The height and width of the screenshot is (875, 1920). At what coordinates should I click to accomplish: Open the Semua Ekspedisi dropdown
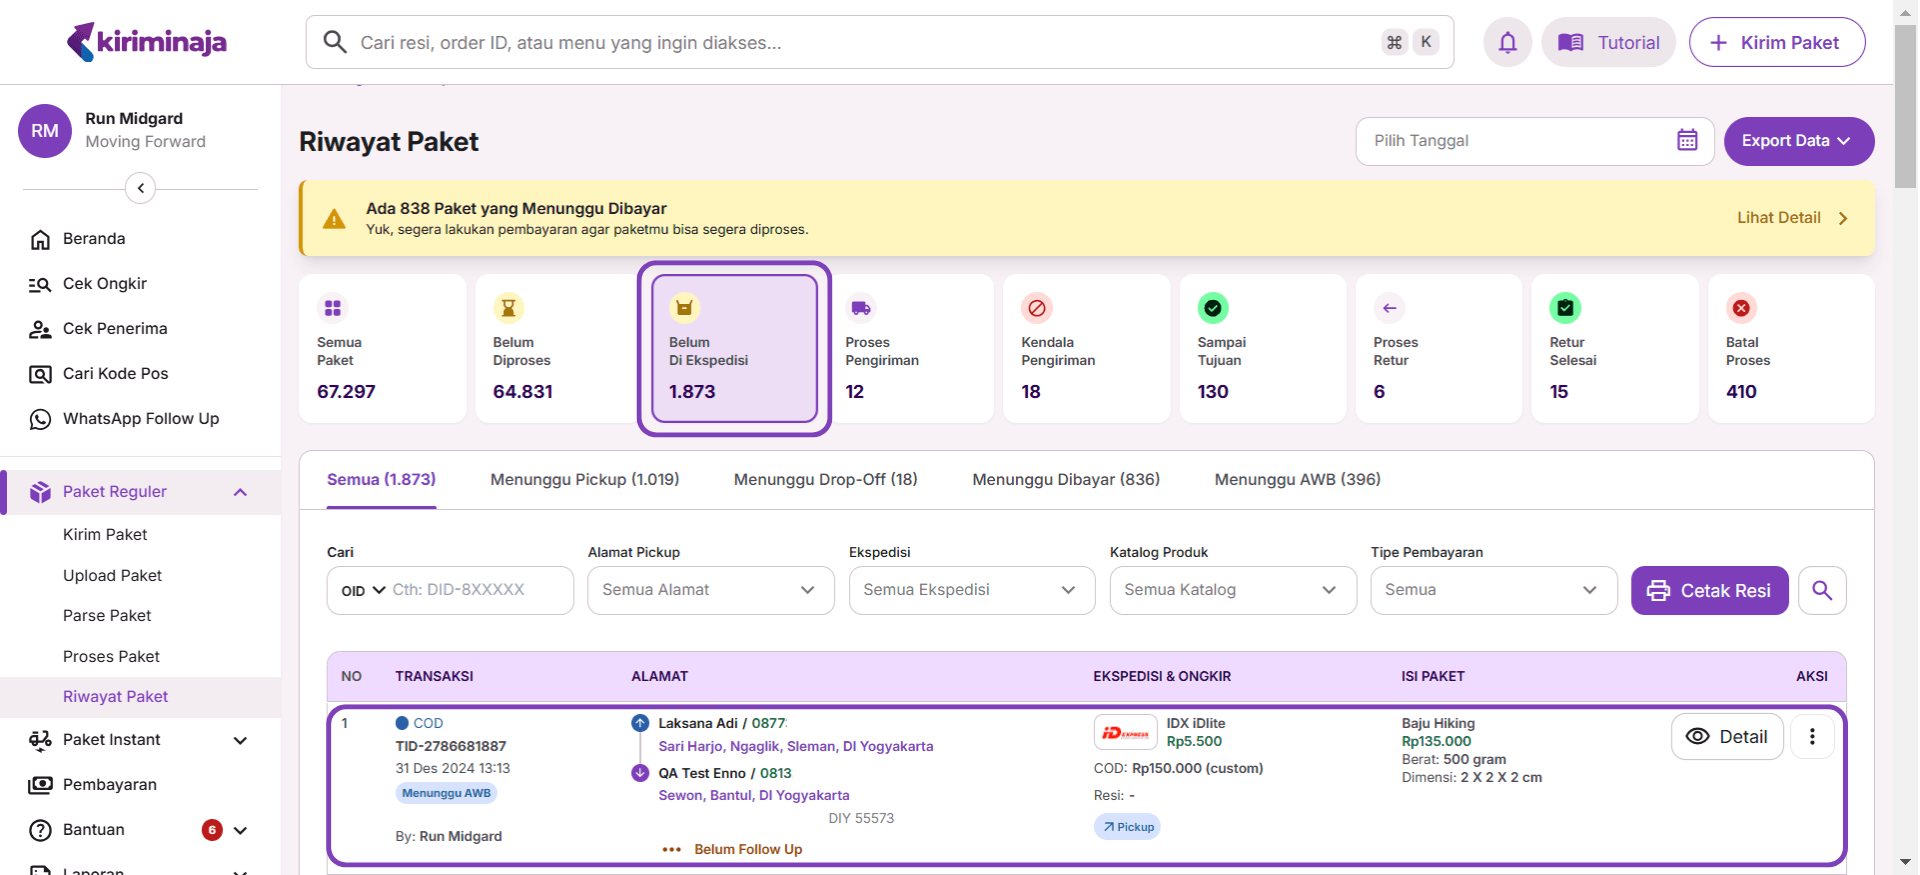971,590
